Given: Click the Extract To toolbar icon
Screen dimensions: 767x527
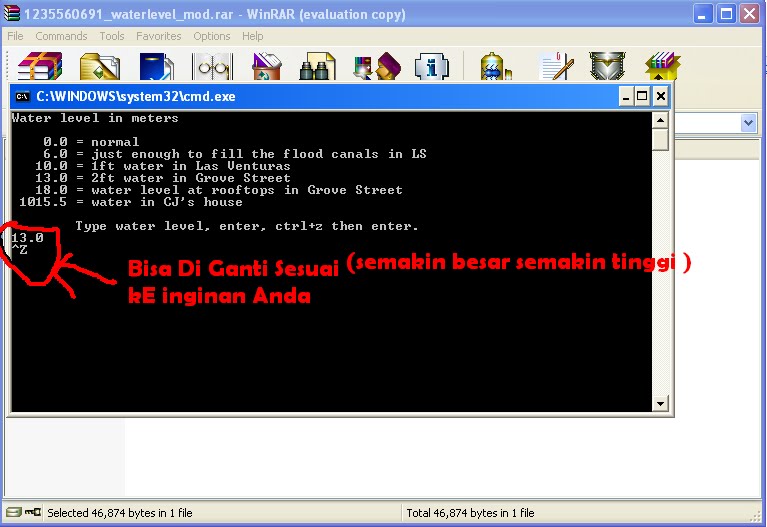Looking at the screenshot, I should click(100, 67).
